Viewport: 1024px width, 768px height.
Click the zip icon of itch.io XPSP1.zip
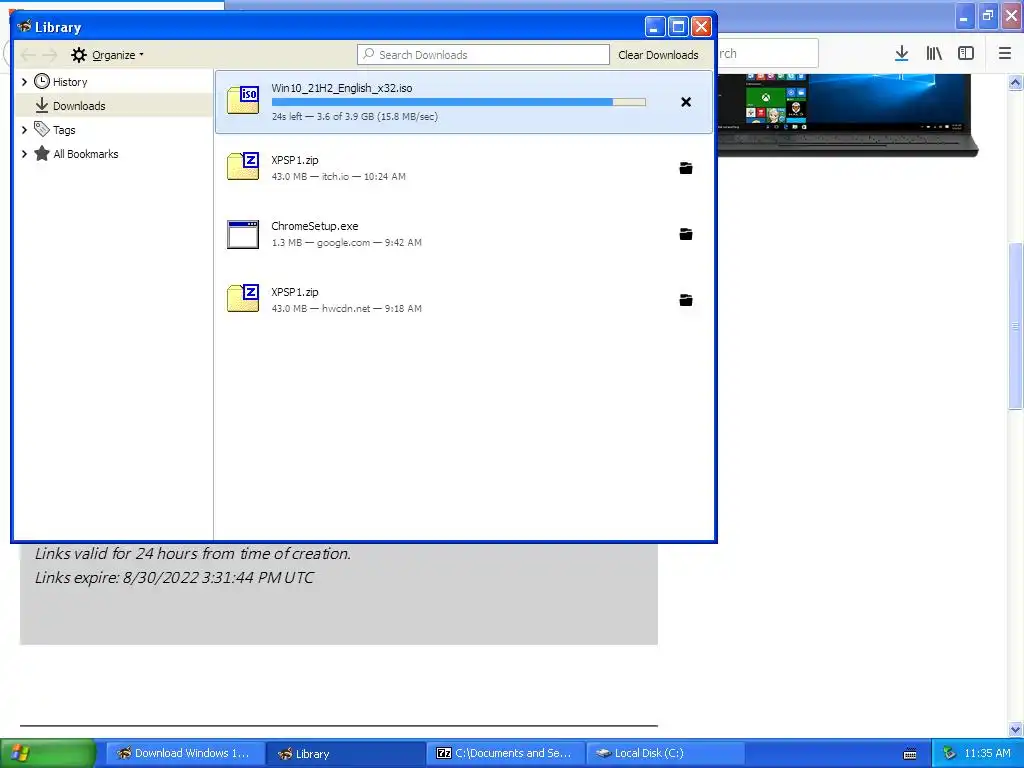(x=243, y=166)
